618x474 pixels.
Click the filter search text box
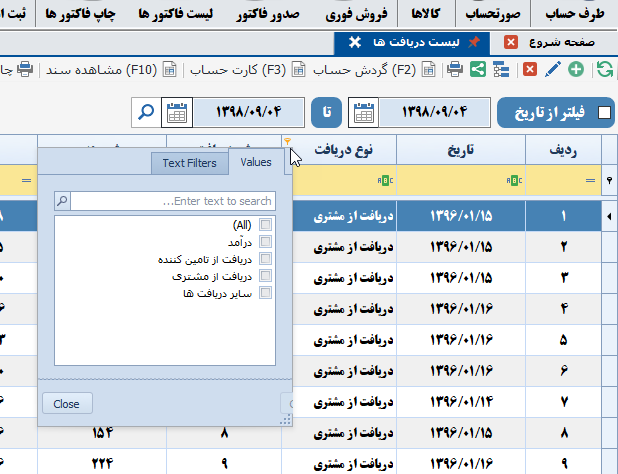172,201
